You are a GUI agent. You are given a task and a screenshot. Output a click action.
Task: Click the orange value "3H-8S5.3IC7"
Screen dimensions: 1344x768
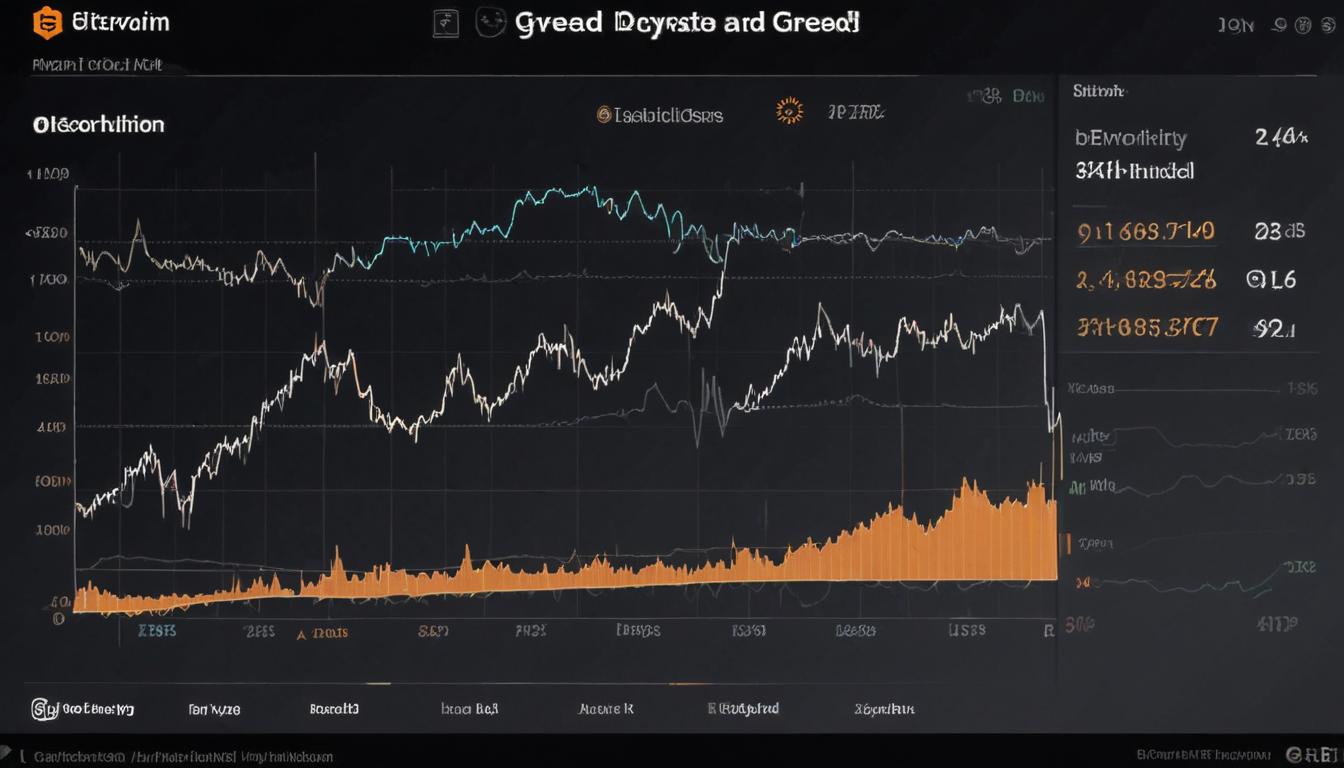[x=1147, y=326]
